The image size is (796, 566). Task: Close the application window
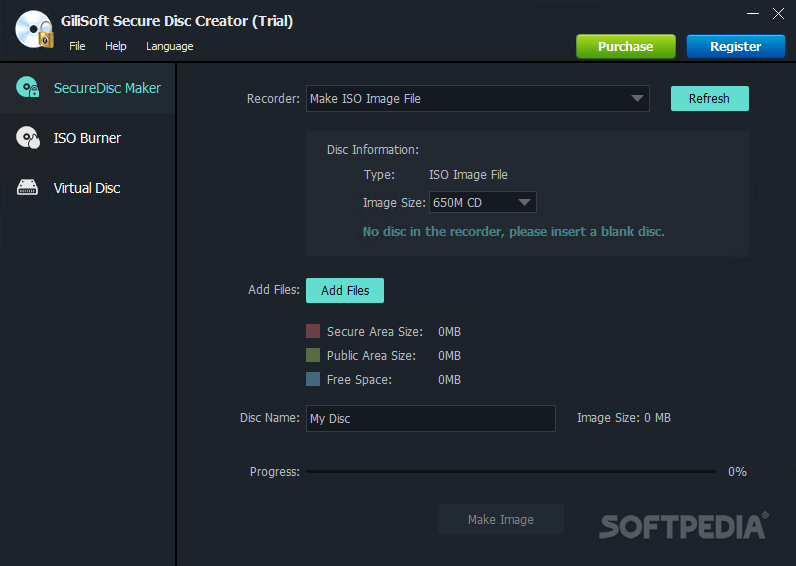[778, 14]
